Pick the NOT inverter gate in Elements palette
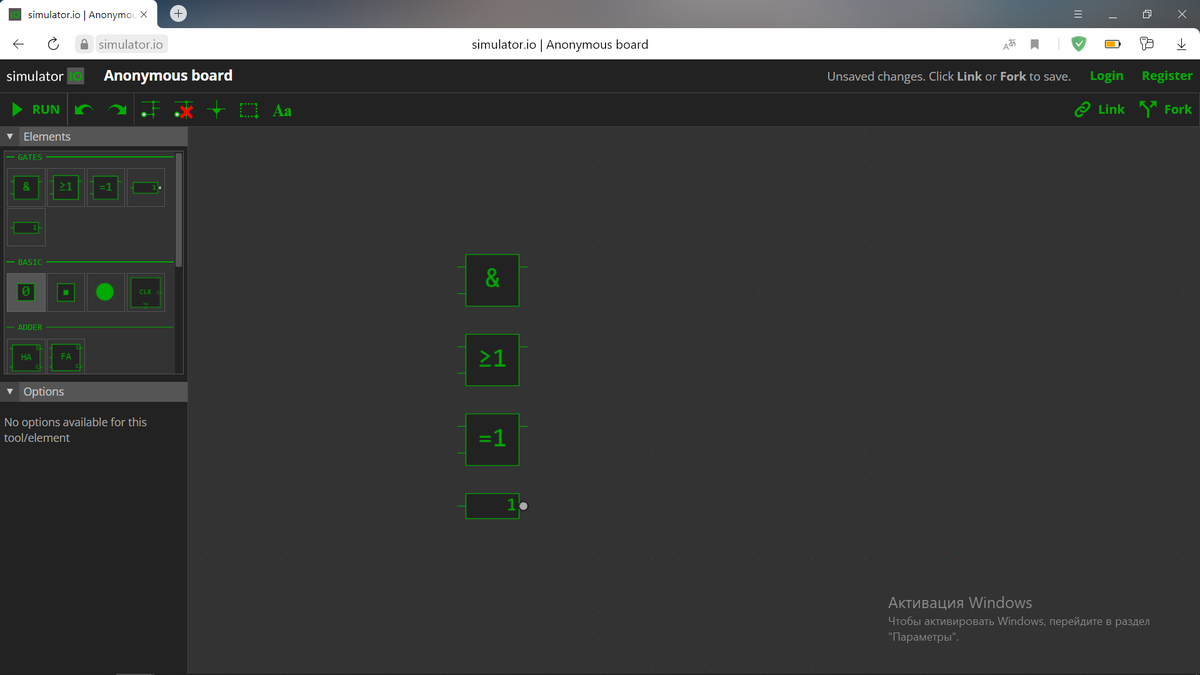 146,187
